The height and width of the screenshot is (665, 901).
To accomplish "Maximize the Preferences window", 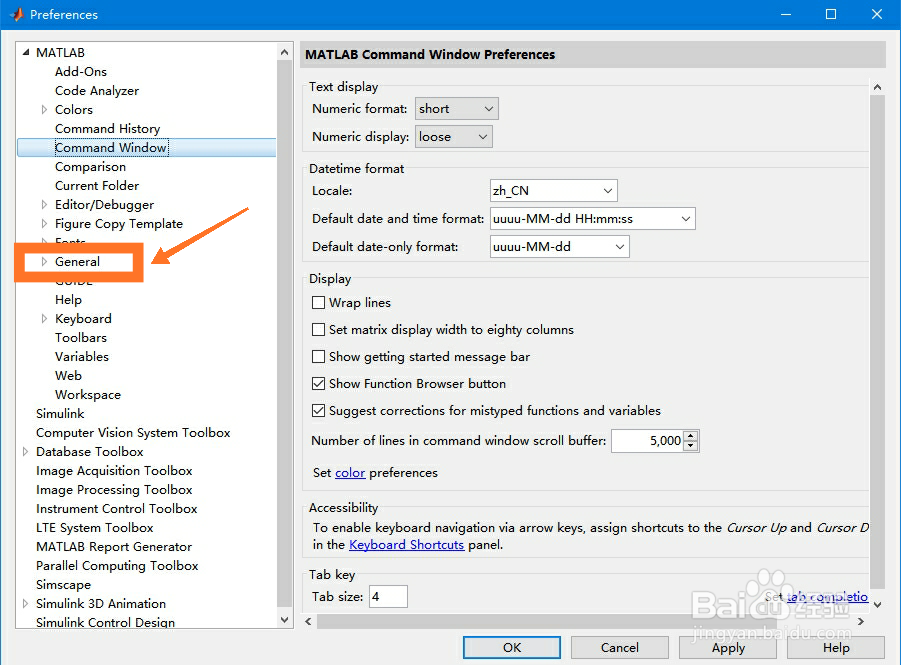I will coord(831,14).
